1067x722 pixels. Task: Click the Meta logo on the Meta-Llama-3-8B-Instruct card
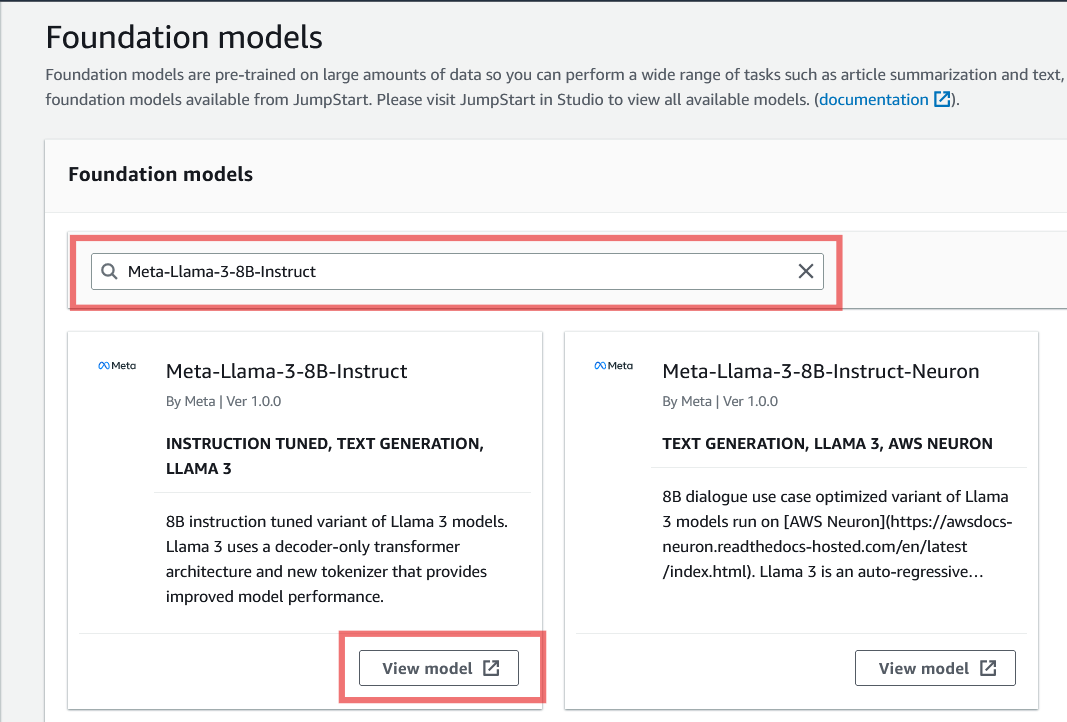117,366
